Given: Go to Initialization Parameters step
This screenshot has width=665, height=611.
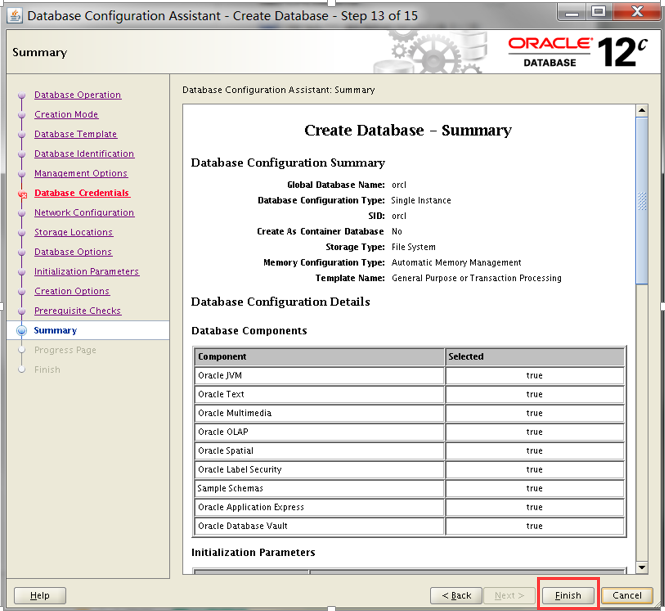Looking at the screenshot, I should pos(87,271).
